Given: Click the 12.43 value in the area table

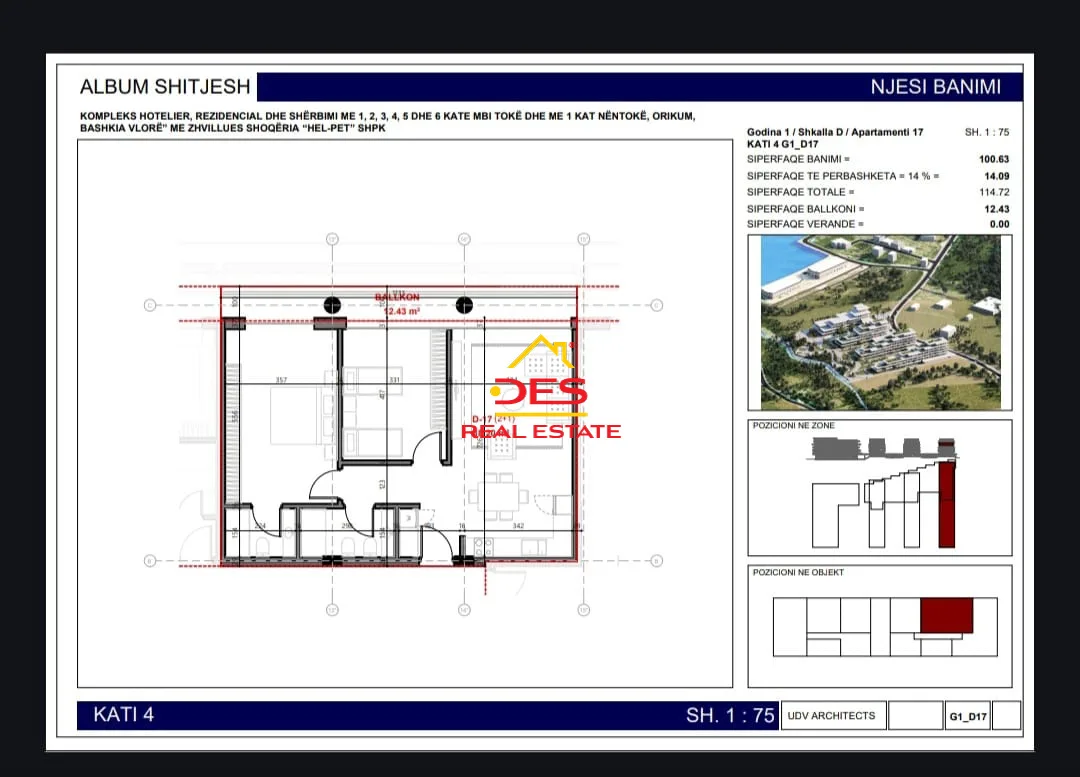Looking at the screenshot, I should click(x=997, y=209).
